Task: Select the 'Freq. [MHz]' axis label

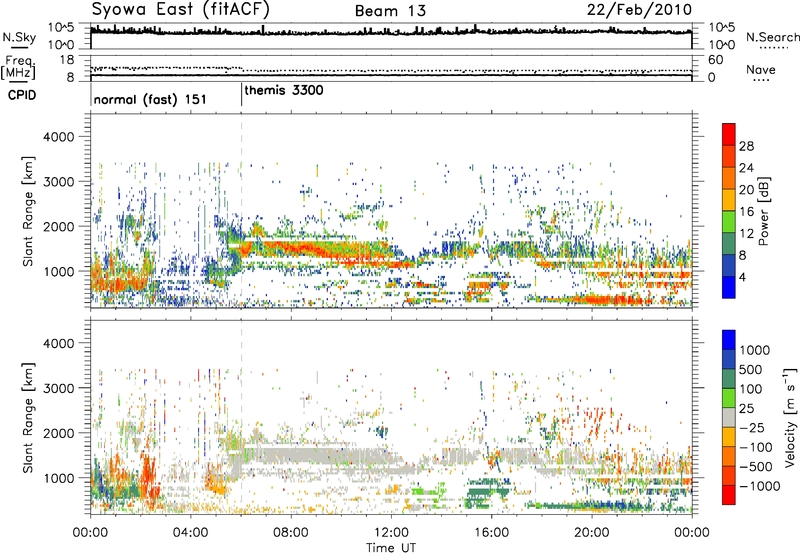Action: pos(18,68)
